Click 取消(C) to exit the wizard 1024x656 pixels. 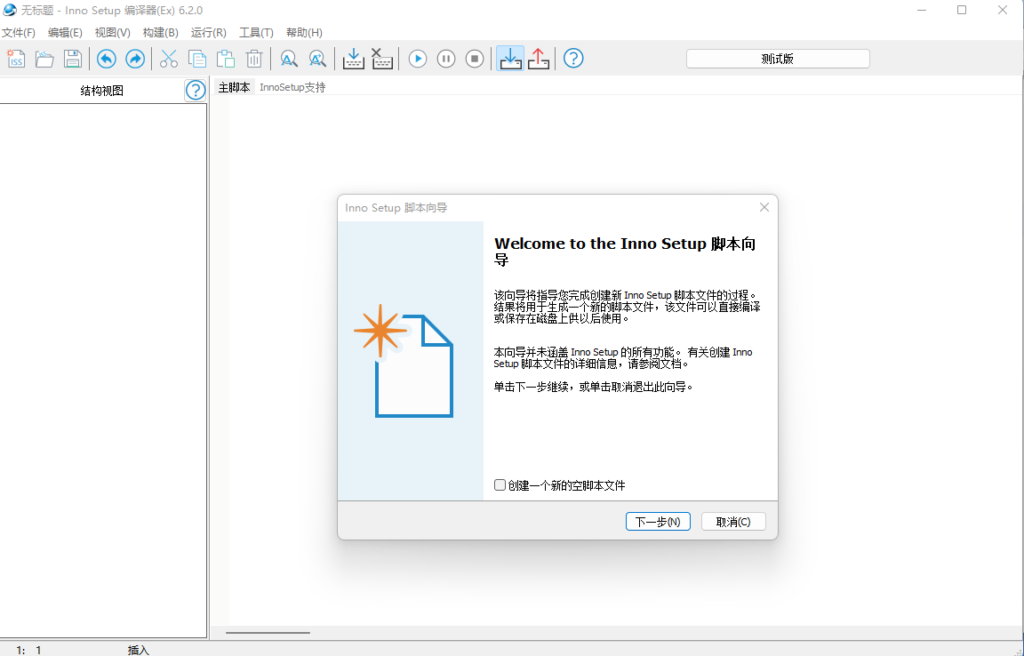pyautogui.click(x=733, y=520)
